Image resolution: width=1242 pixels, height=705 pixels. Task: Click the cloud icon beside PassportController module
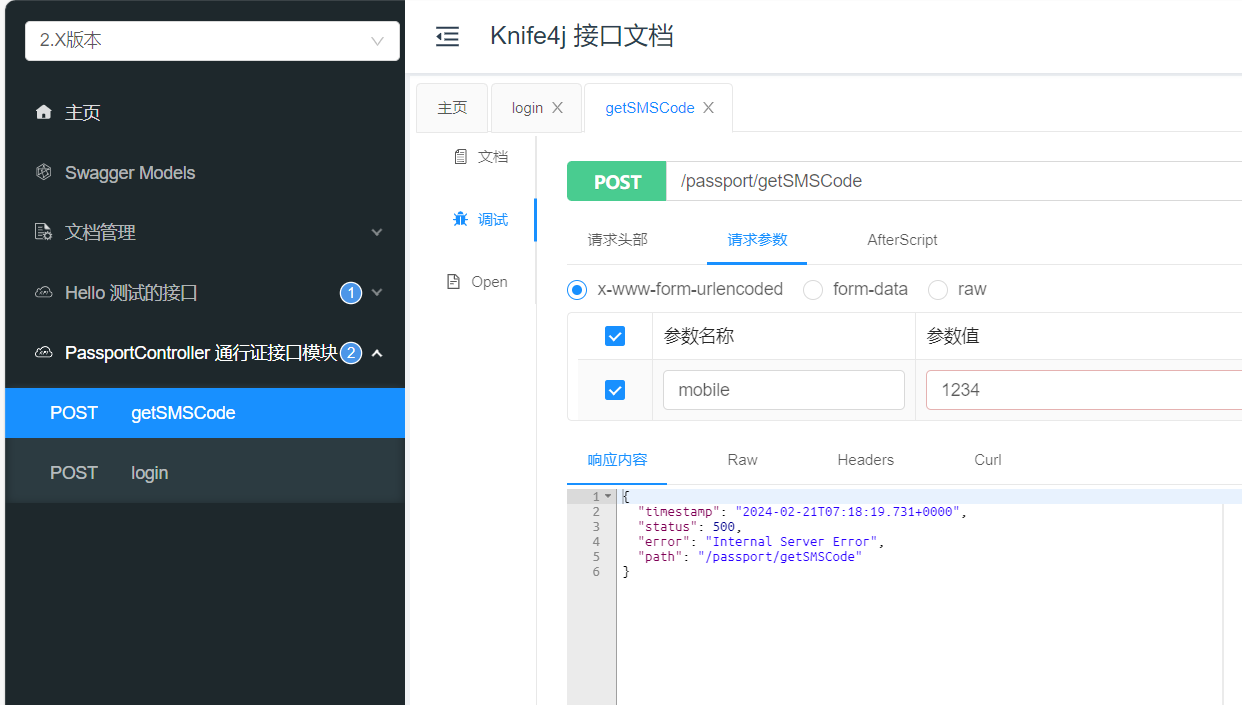point(43,352)
